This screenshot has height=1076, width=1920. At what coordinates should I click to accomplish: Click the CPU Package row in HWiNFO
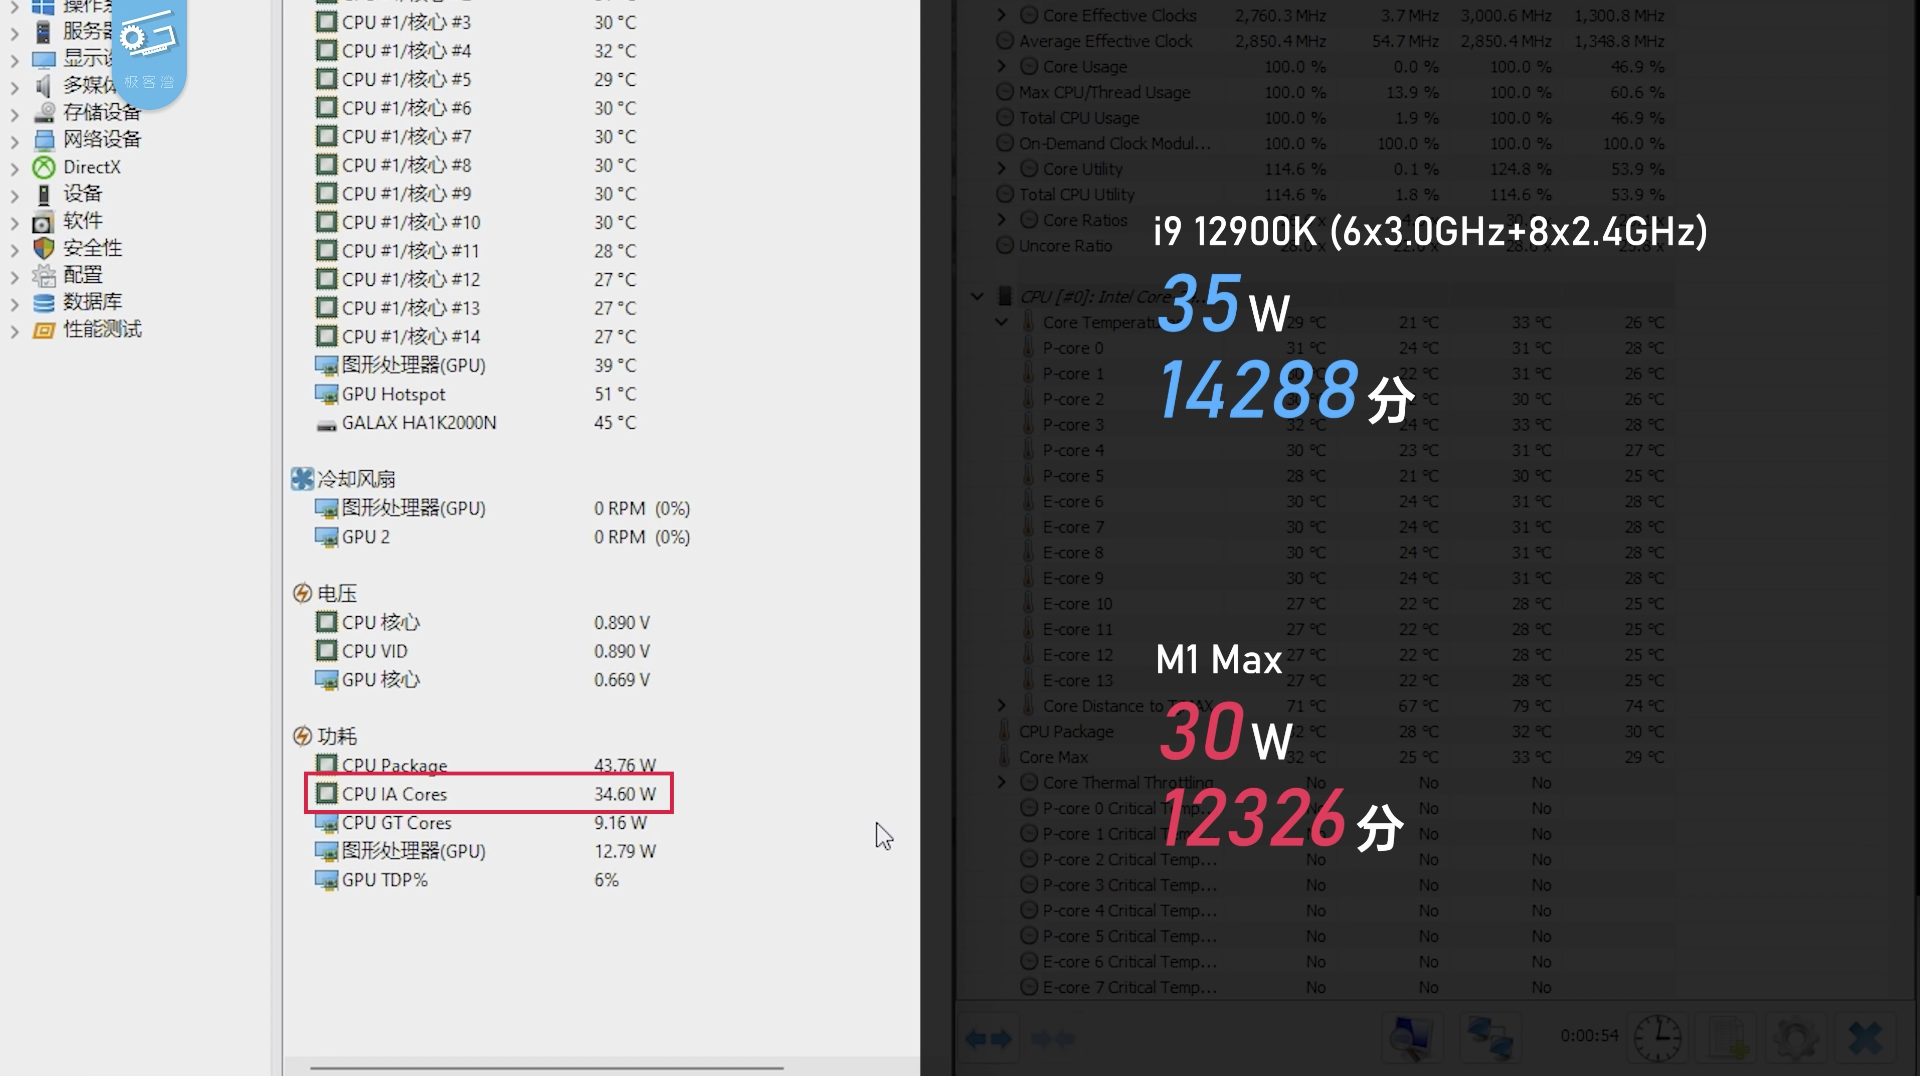click(1332, 731)
